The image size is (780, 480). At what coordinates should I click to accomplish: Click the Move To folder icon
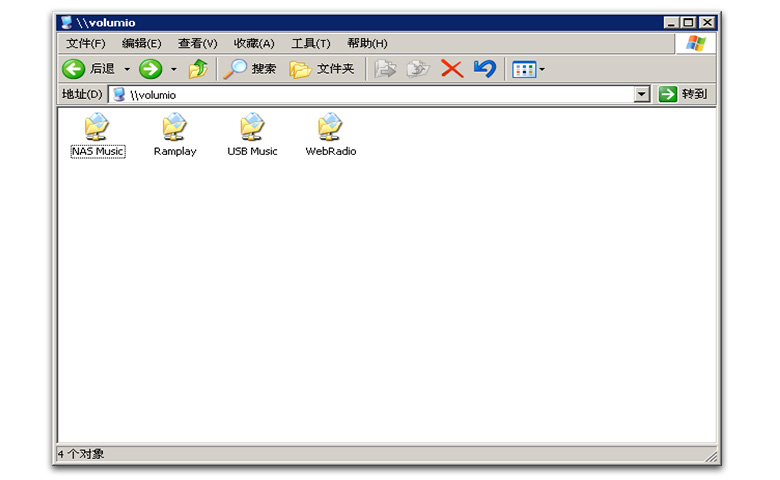[385, 69]
